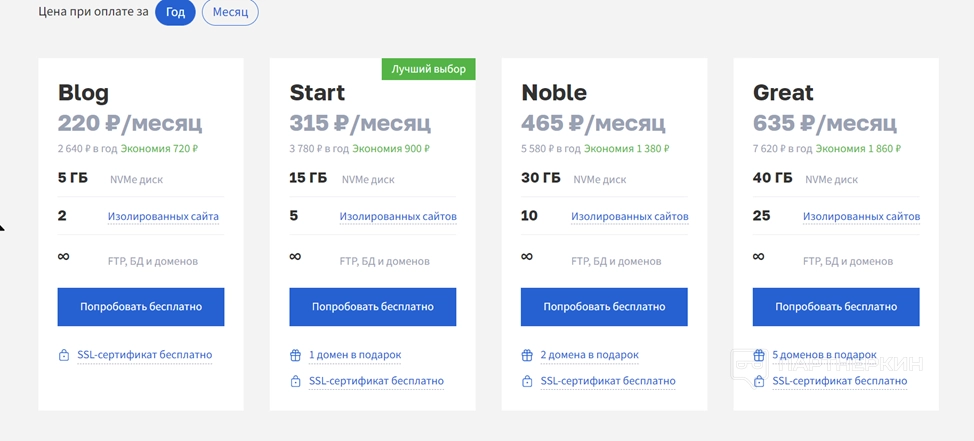
Task: Click the gift icon in Start plan
Action: [x=295, y=355]
